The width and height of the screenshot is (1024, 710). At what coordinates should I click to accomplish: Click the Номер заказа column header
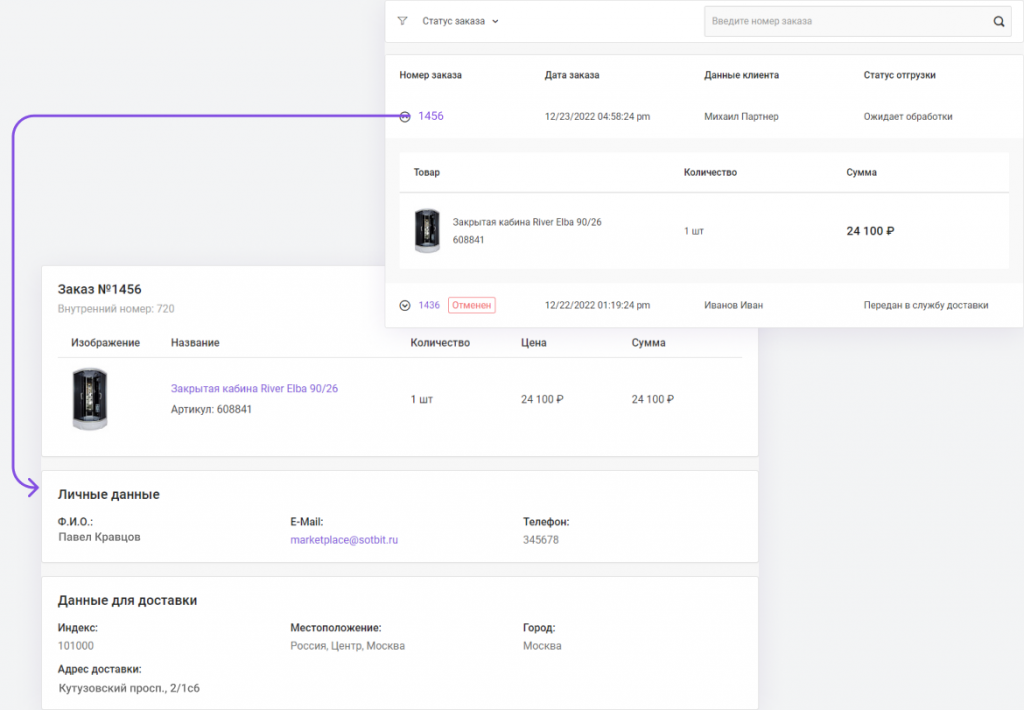coord(430,75)
